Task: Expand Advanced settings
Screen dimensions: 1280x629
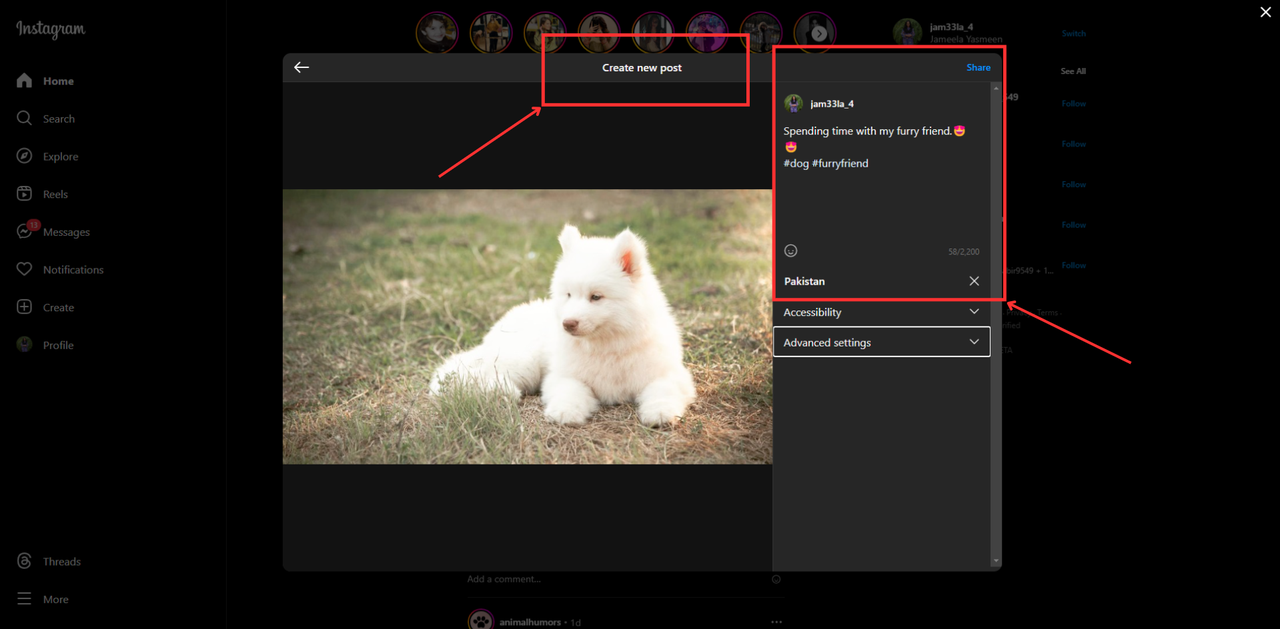Action: pyautogui.click(x=881, y=342)
